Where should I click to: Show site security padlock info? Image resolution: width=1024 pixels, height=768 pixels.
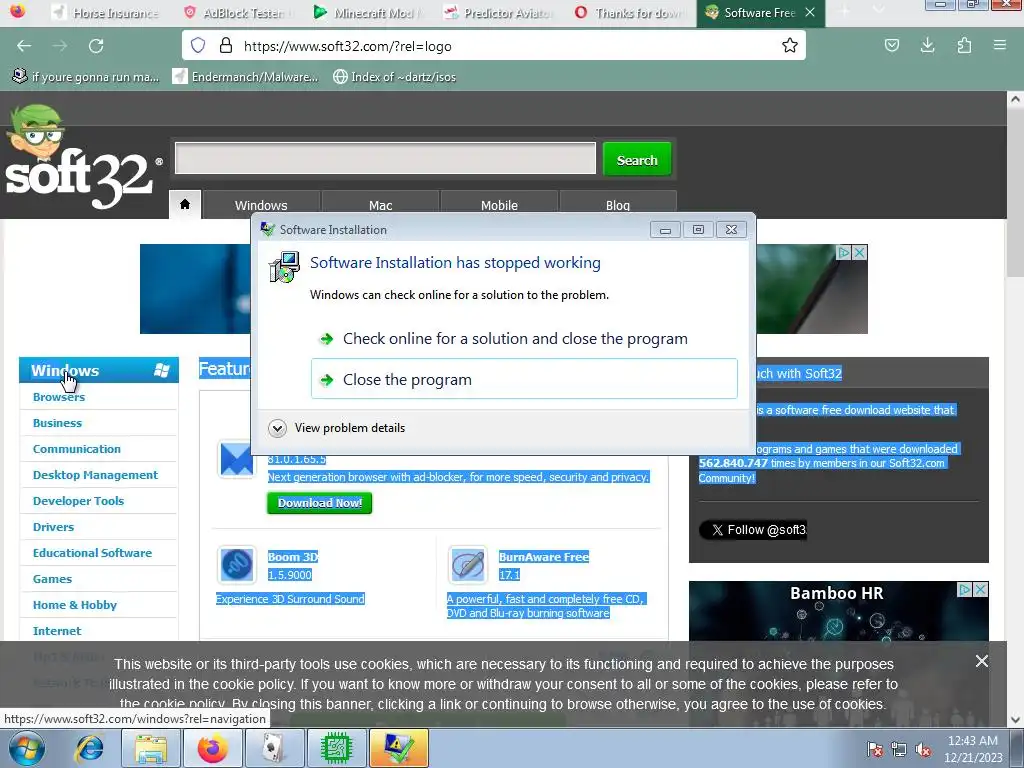click(x=226, y=46)
